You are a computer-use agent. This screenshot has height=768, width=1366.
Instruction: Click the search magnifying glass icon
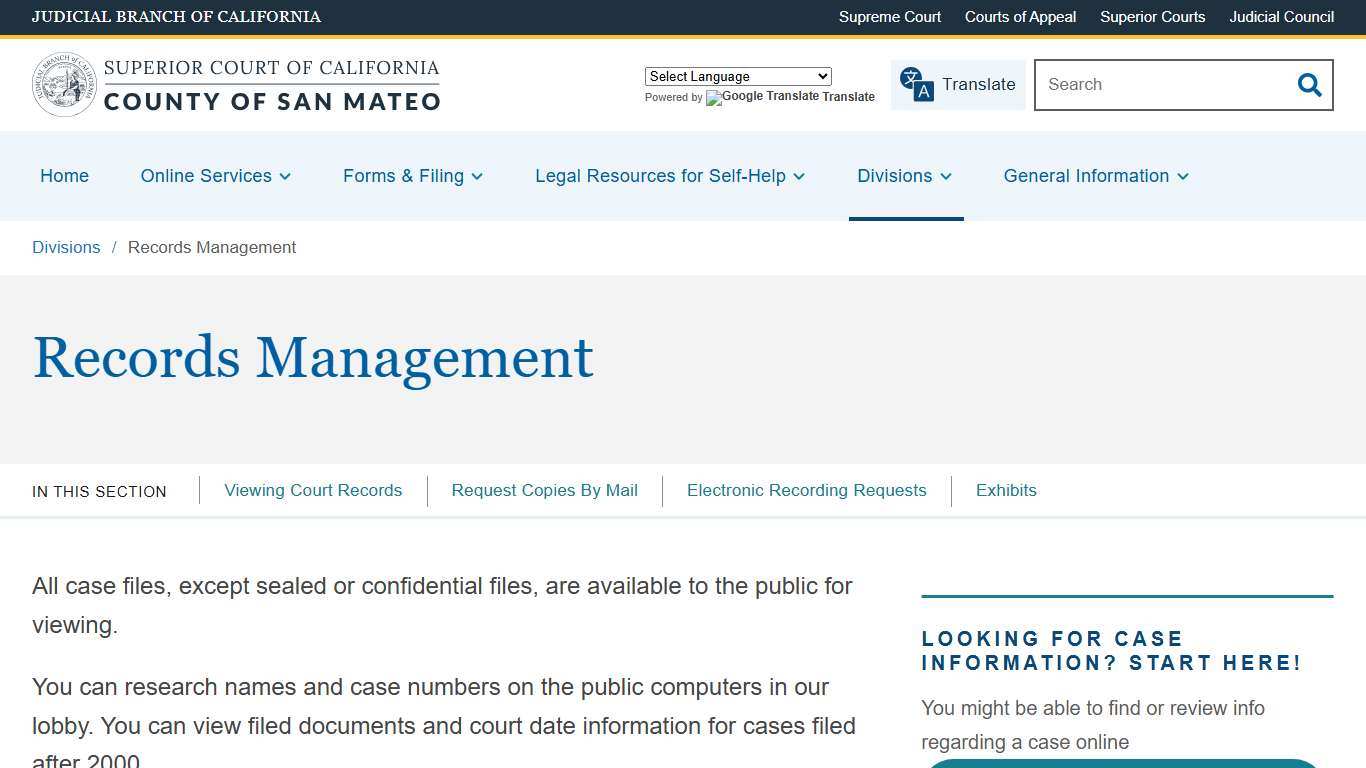(1309, 85)
